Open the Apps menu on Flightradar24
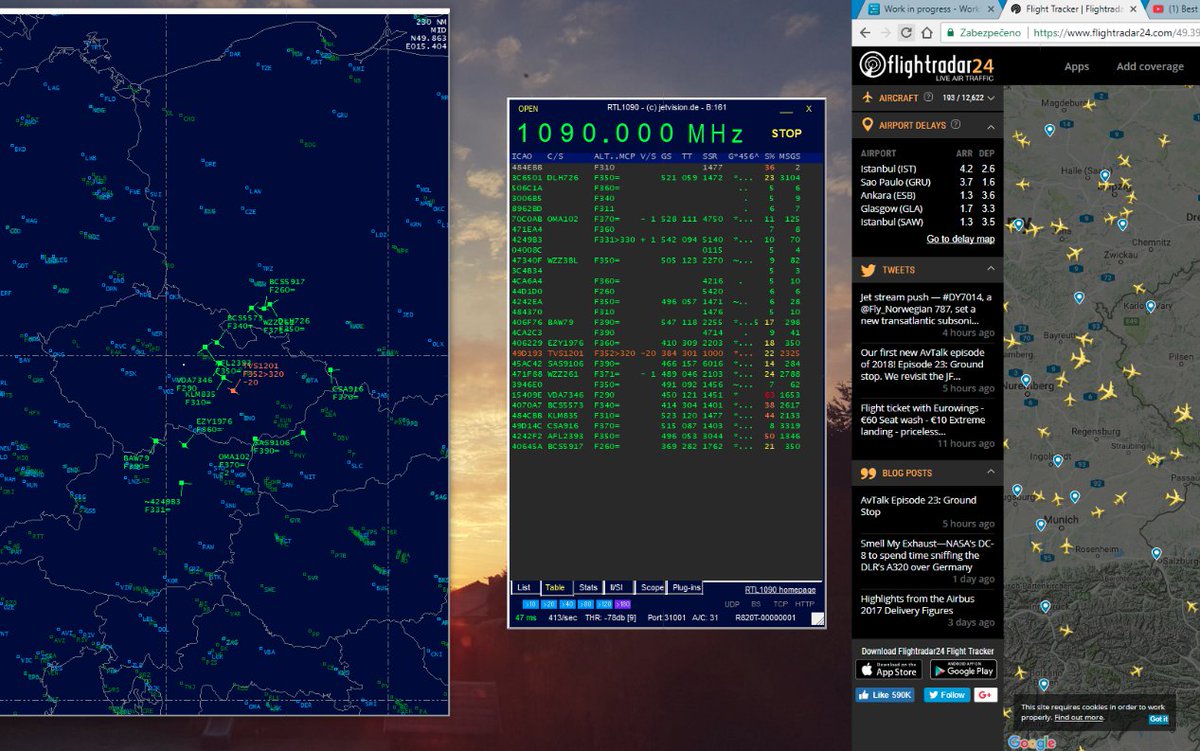1200x751 pixels. click(1077, 67)
